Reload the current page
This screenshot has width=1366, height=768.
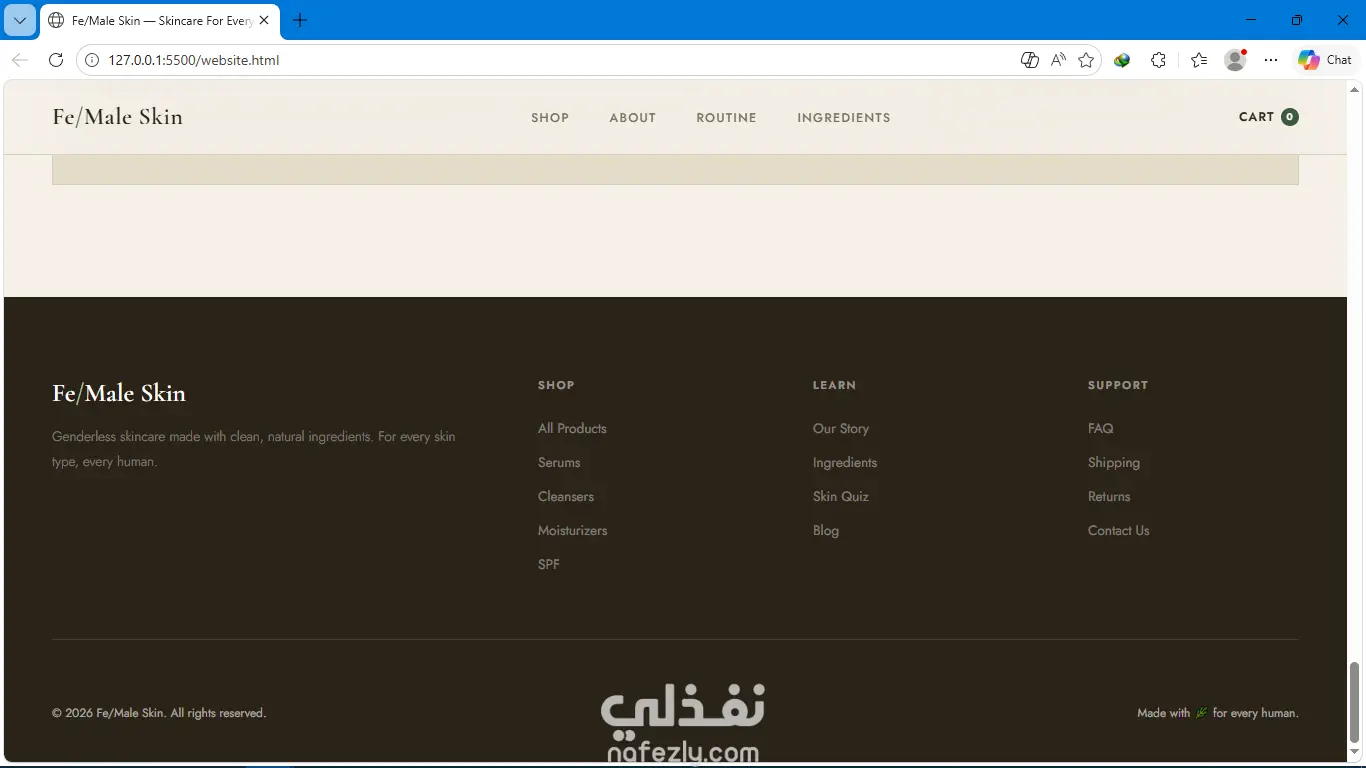56,60
